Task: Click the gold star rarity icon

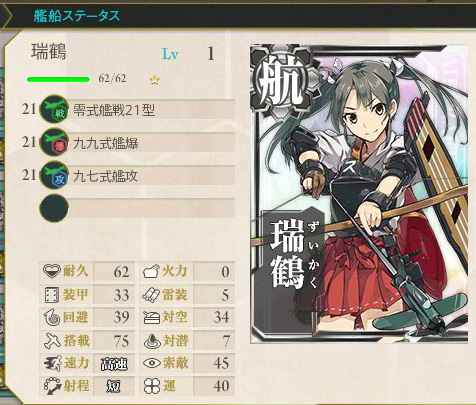Action: 155,80
